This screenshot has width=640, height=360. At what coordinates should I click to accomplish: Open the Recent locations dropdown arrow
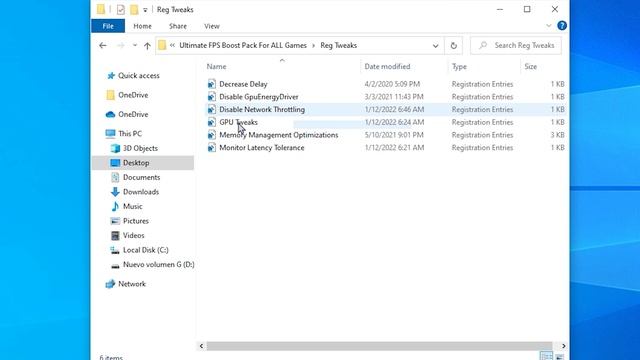tap(135, 46)
